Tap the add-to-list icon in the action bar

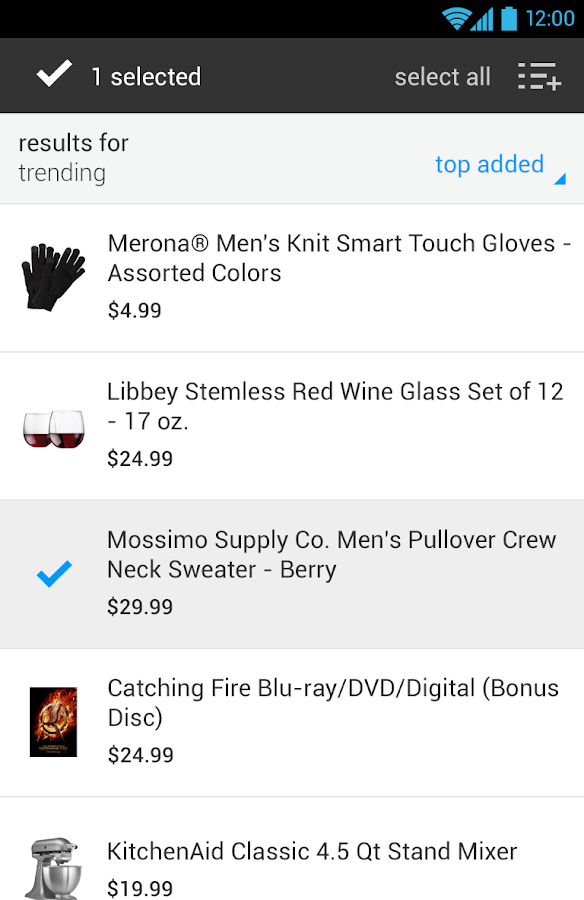click(x=538, y=75)
